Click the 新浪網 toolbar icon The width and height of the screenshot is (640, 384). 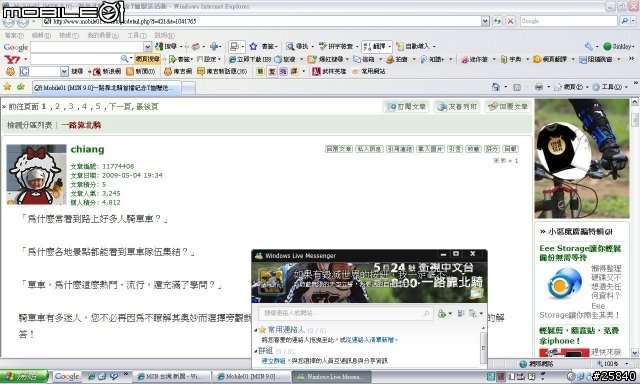(x=97, y=72)
